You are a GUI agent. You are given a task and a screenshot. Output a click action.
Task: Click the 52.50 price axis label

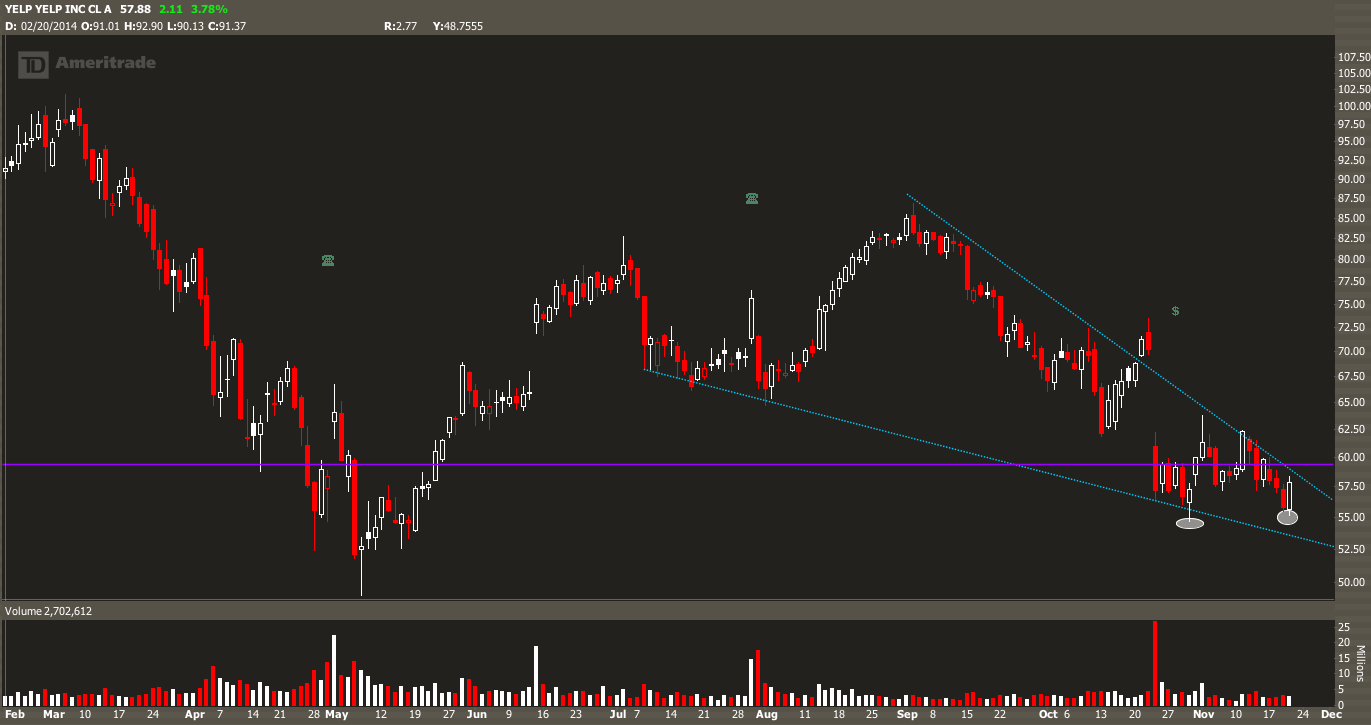[x=1353, y=549]
